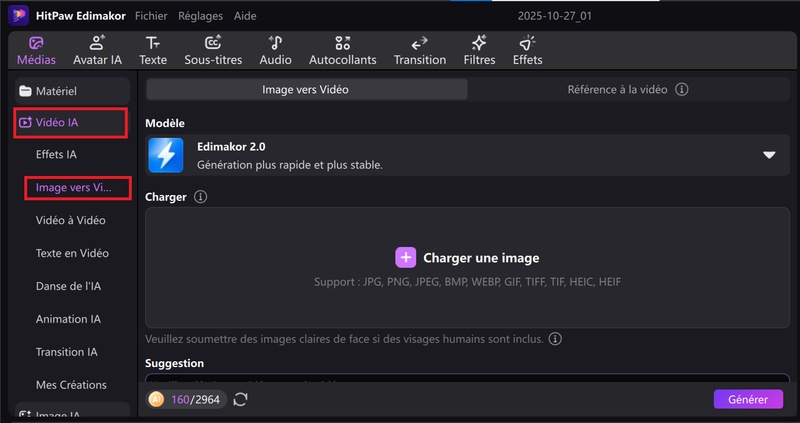Click Charger une image upload area

467,267
